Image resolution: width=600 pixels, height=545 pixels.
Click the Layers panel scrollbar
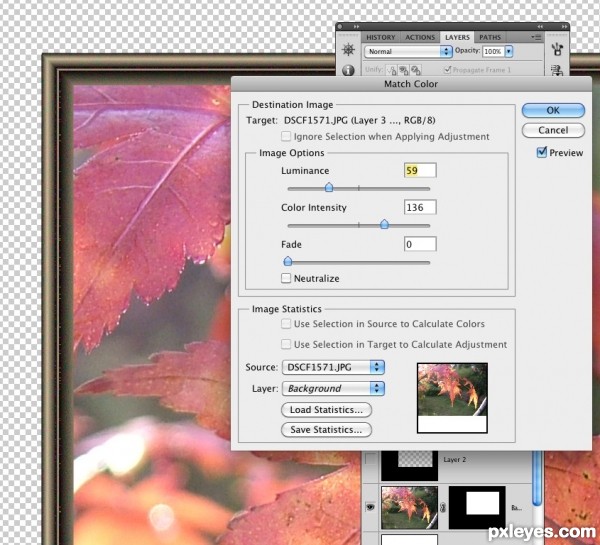(x=537, y=478)
